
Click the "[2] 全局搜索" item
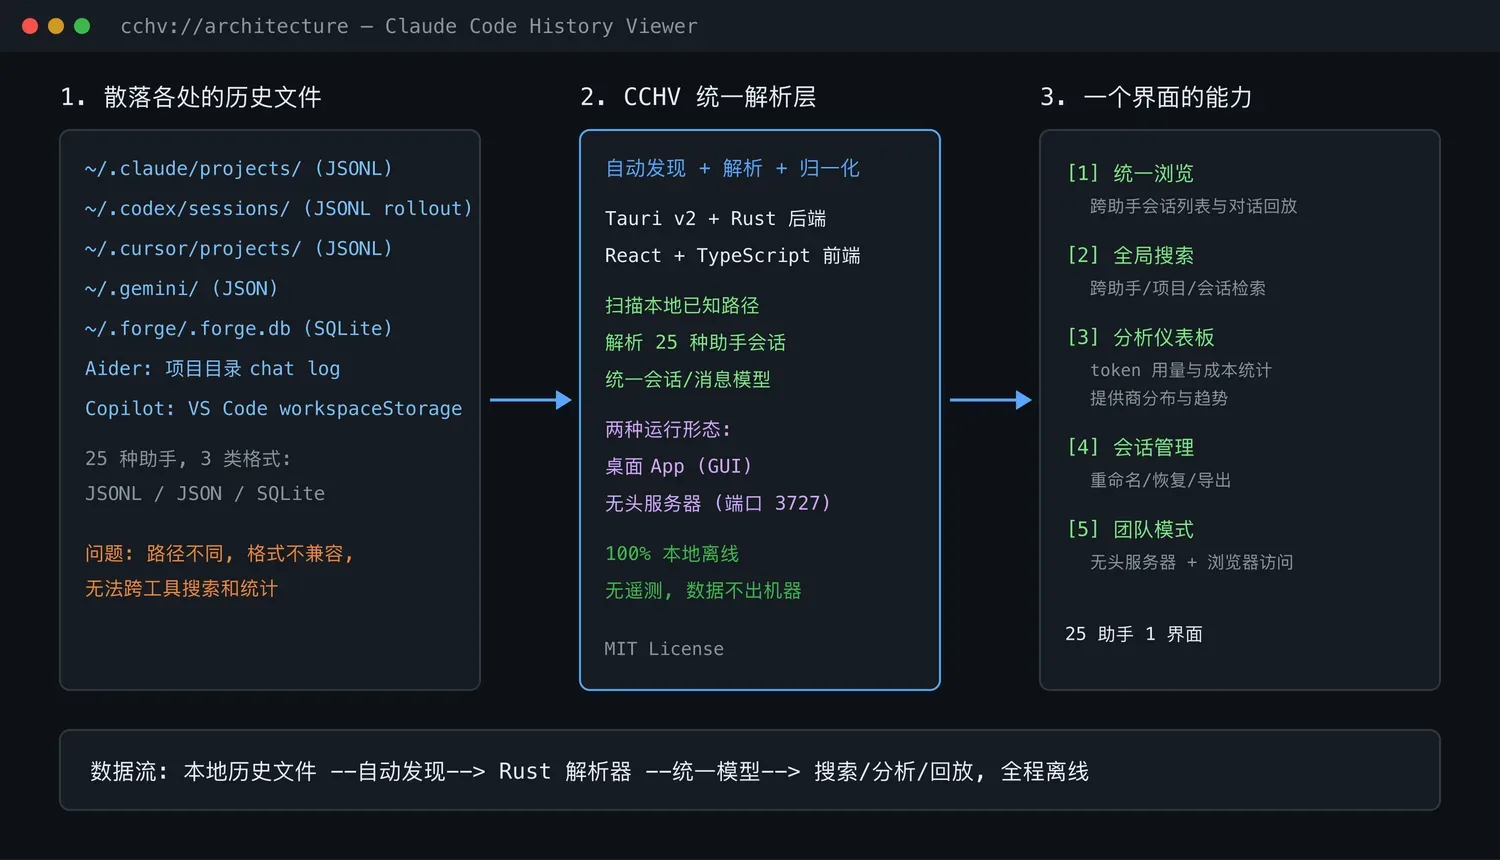(1131, 255)
